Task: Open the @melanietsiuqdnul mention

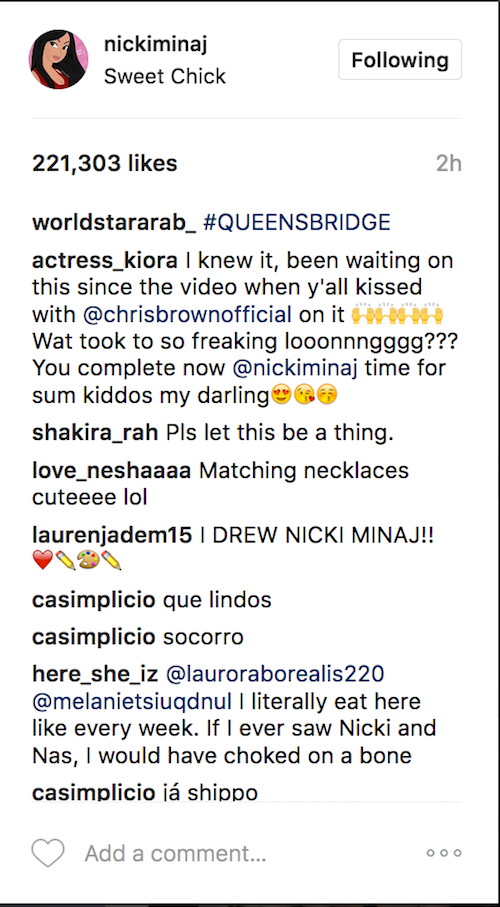Action: pyautogui.click(x=132, y=702)
